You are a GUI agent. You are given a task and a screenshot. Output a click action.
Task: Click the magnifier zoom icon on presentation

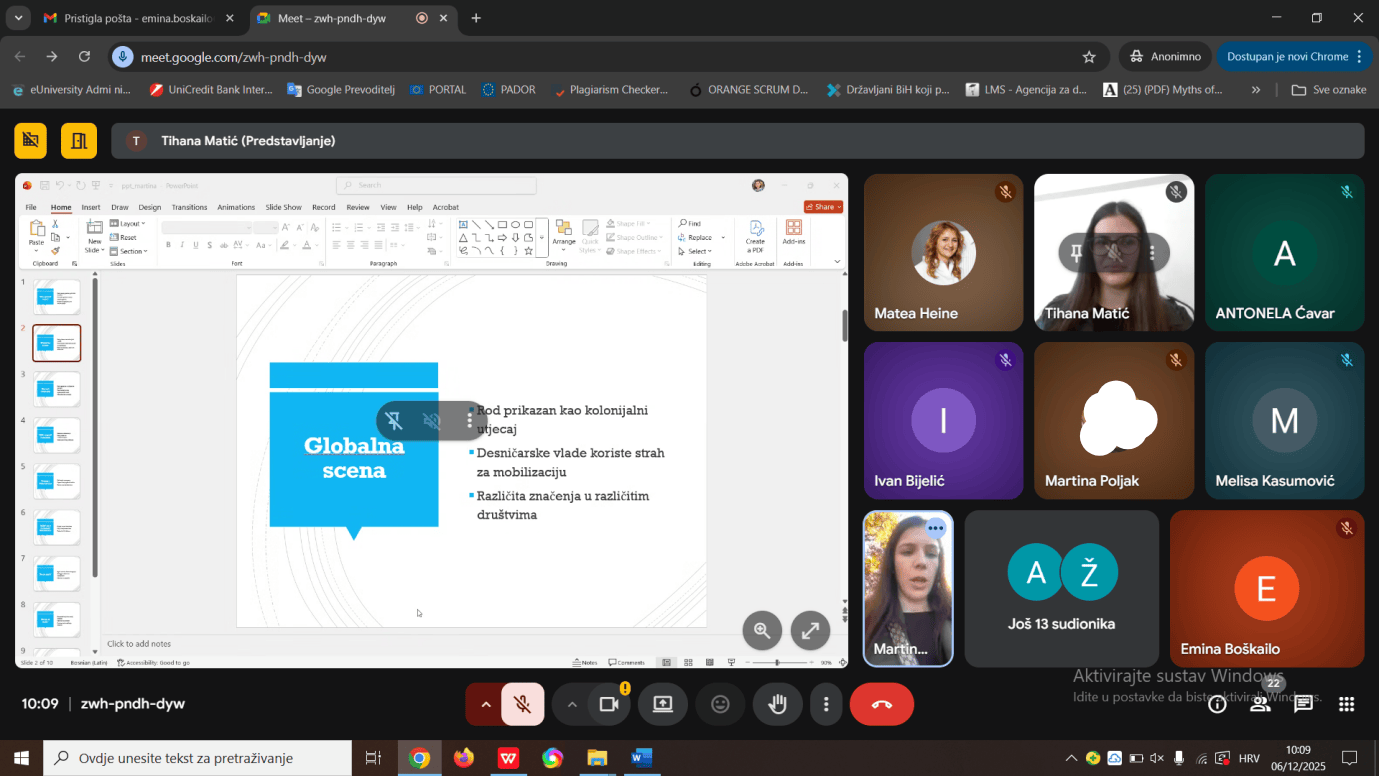point(762,630)
